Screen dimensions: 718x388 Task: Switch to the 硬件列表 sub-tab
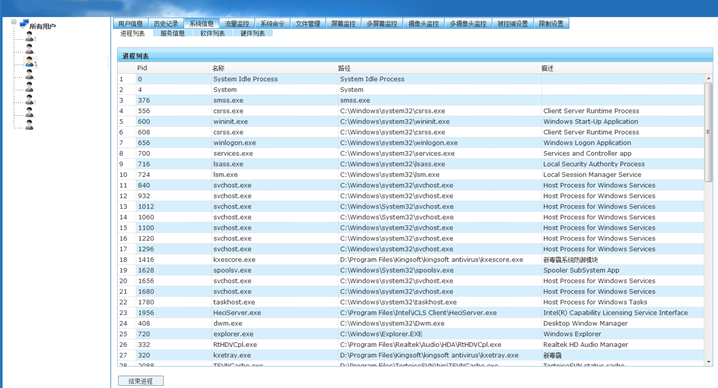[253, 33]
